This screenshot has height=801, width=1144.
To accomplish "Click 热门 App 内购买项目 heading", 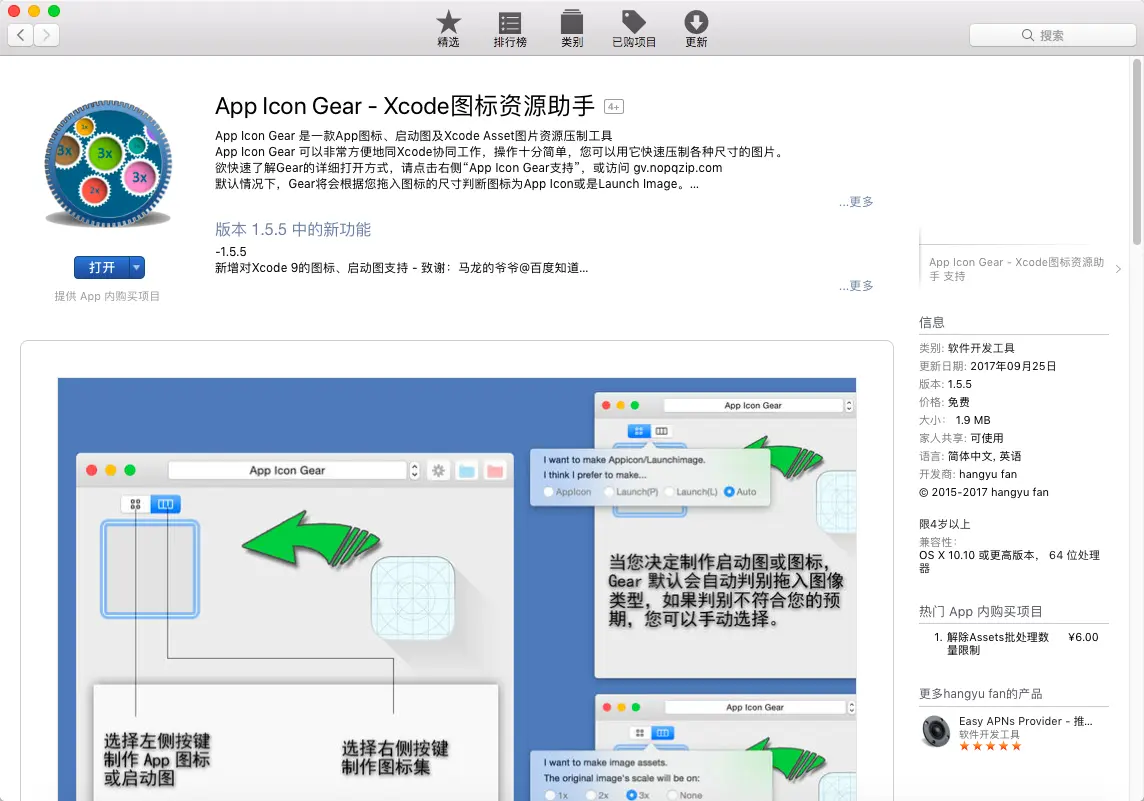I will (980, 611).
